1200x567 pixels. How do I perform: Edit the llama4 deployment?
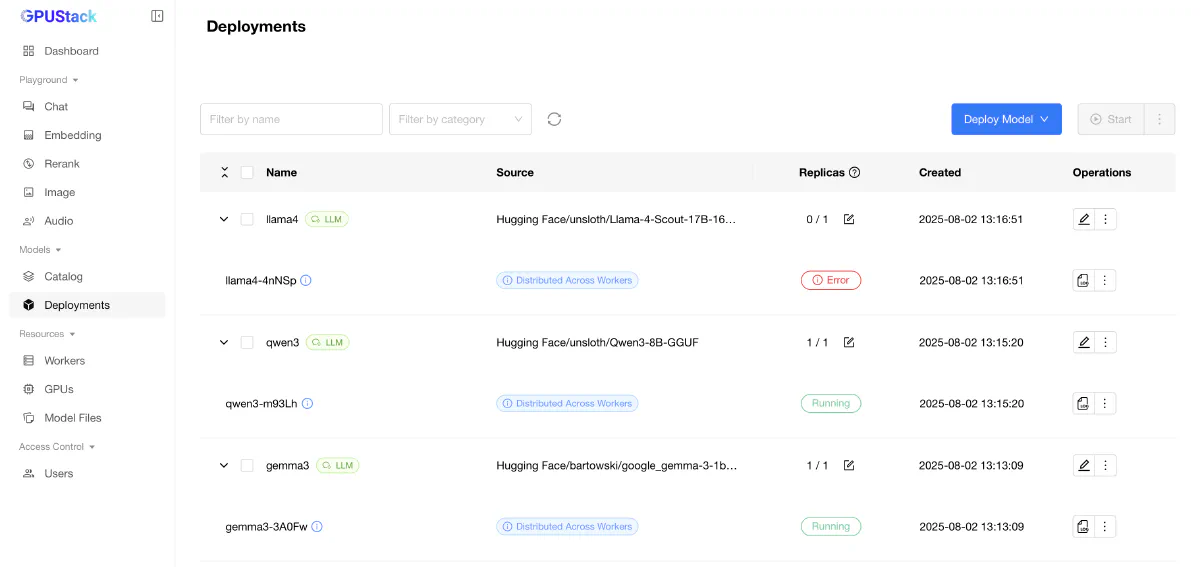(1084, 219)
